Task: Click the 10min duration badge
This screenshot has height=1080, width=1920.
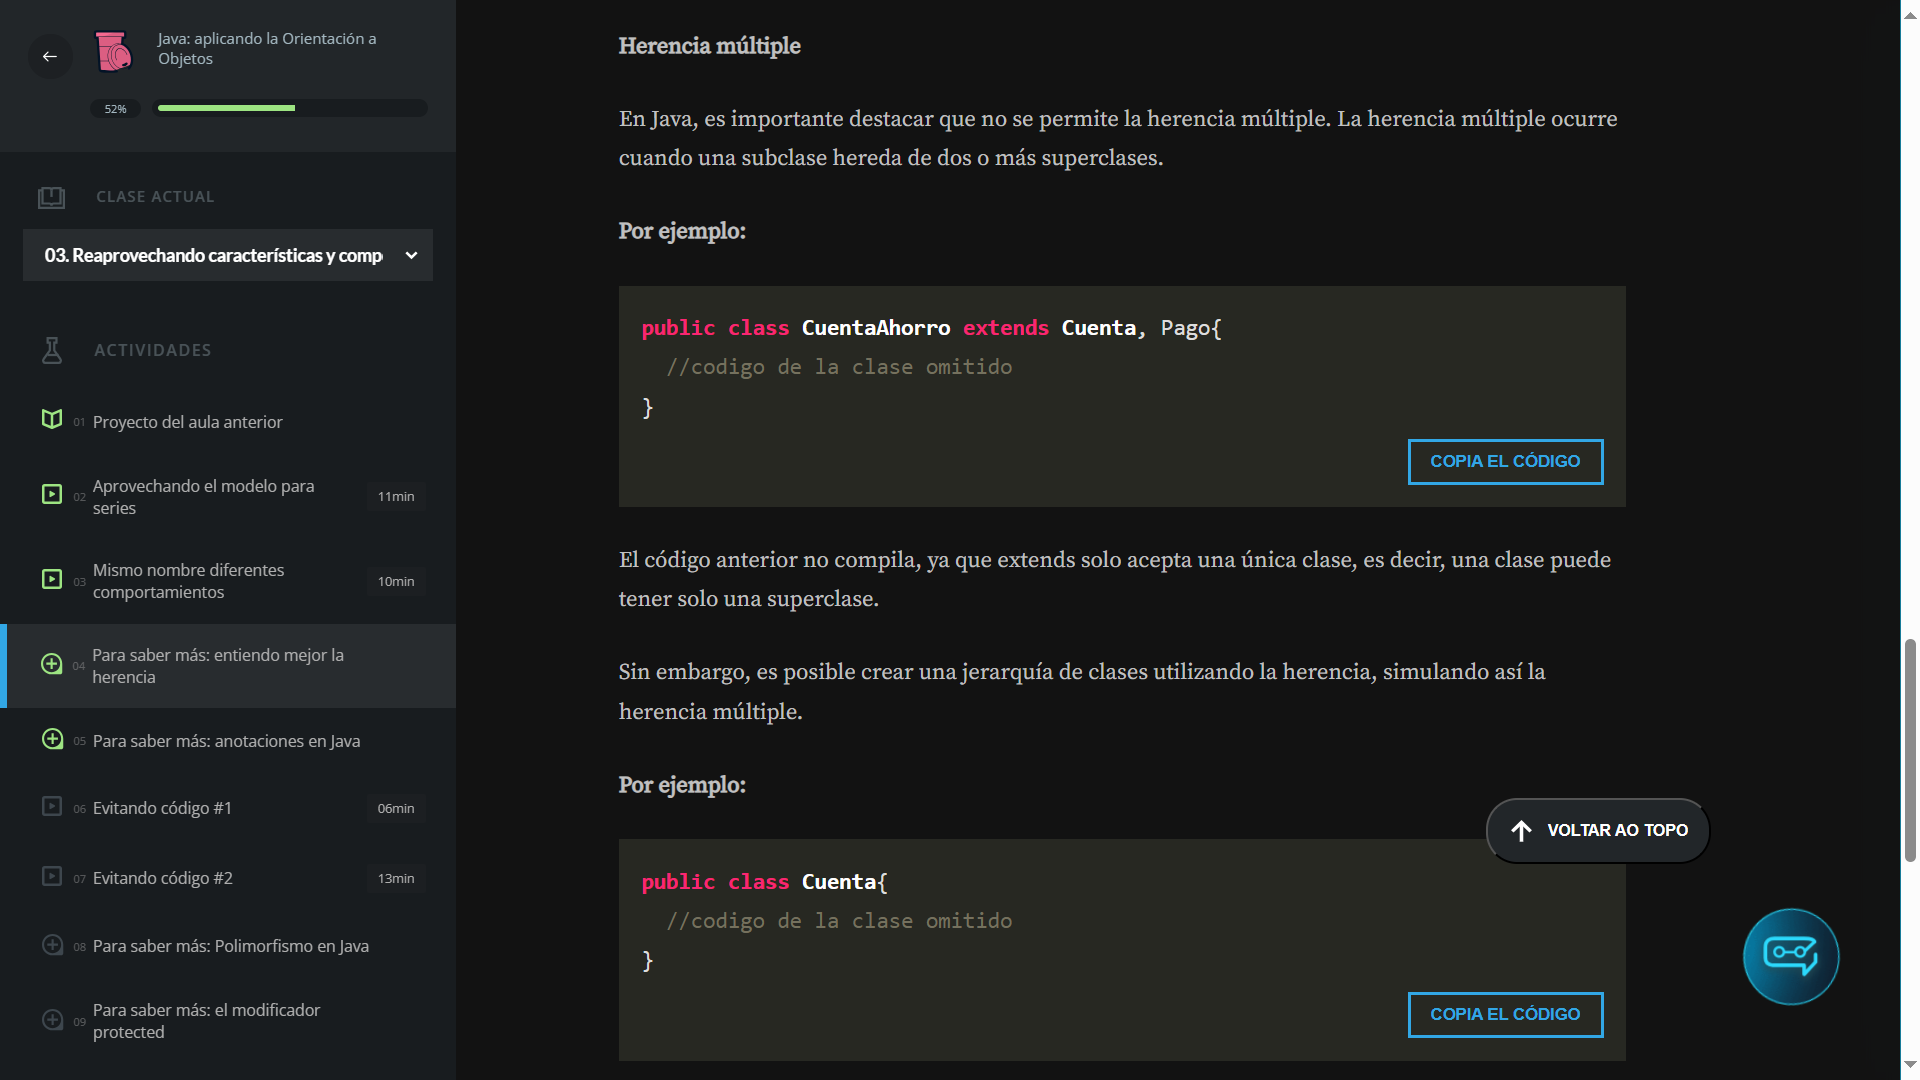Action: point(396,581)
